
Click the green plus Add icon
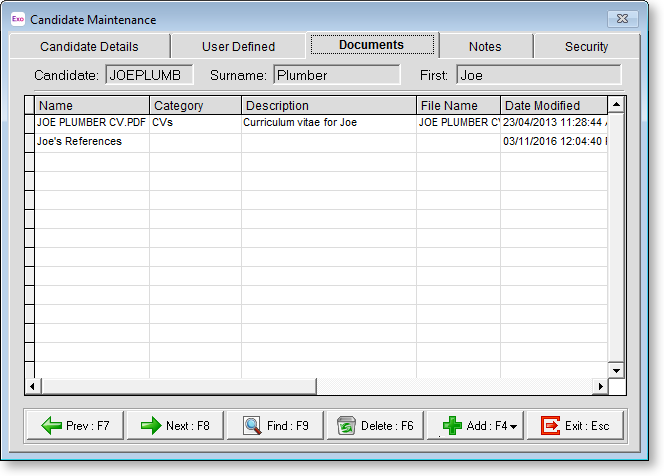click(452, 426)
